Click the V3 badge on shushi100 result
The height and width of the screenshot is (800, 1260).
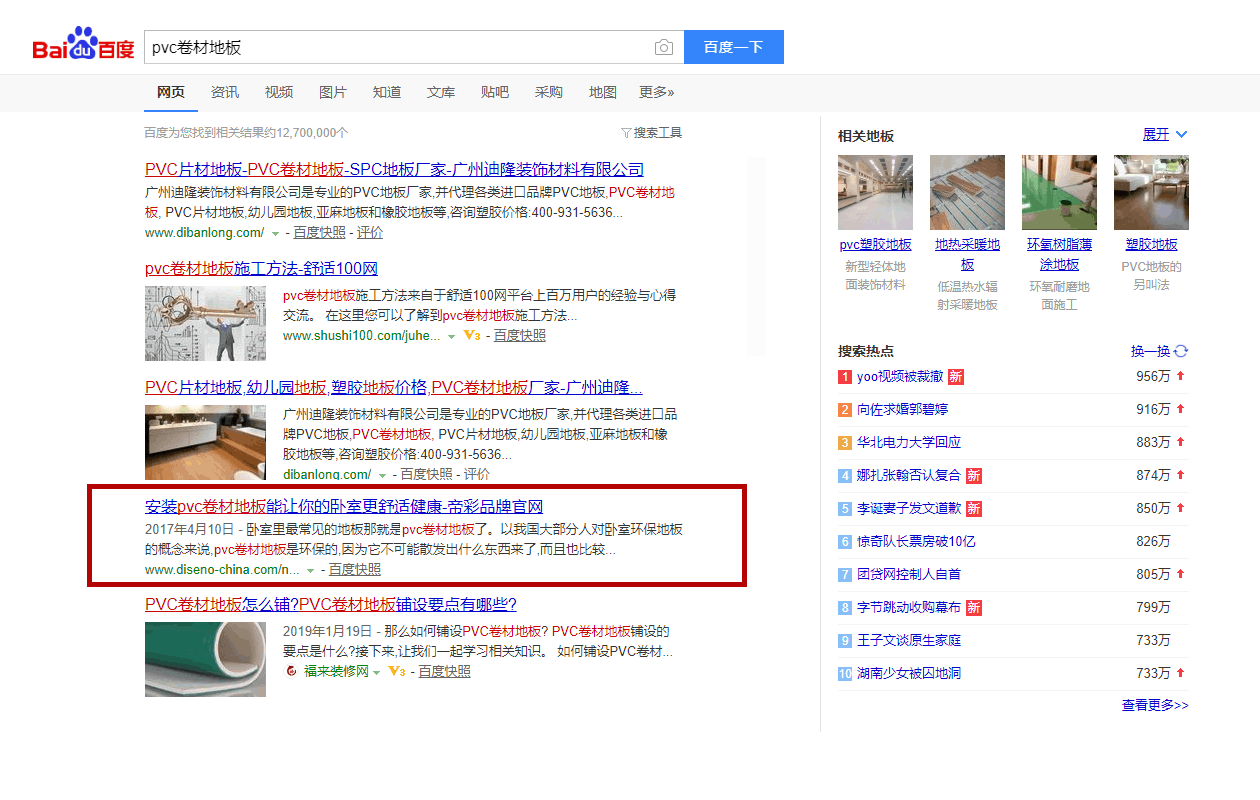[472, 336]
